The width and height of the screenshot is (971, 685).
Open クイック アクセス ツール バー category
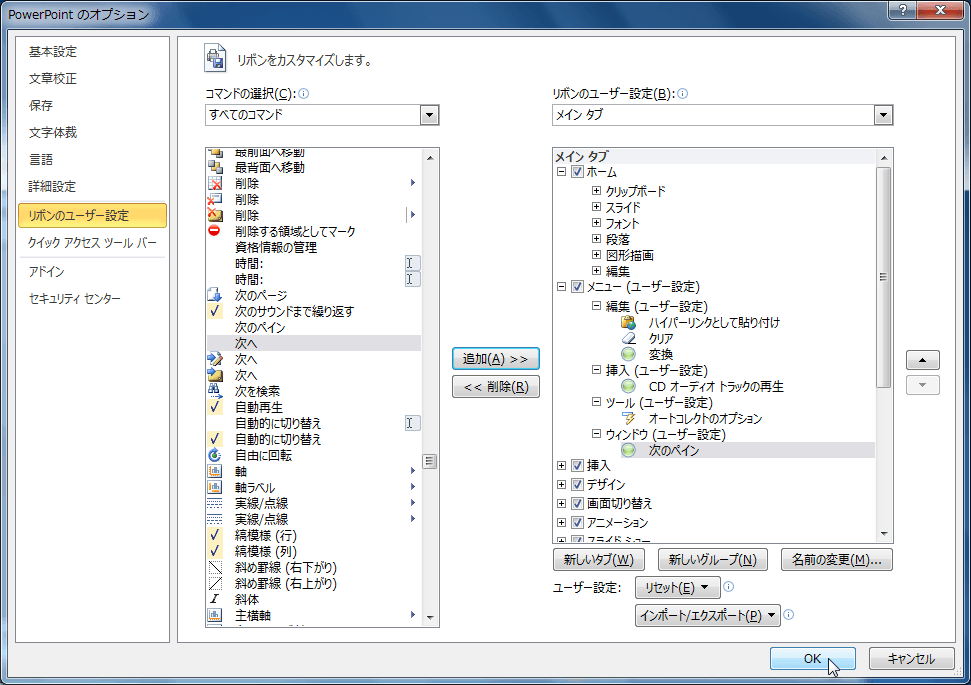click(x=92, y=243)
